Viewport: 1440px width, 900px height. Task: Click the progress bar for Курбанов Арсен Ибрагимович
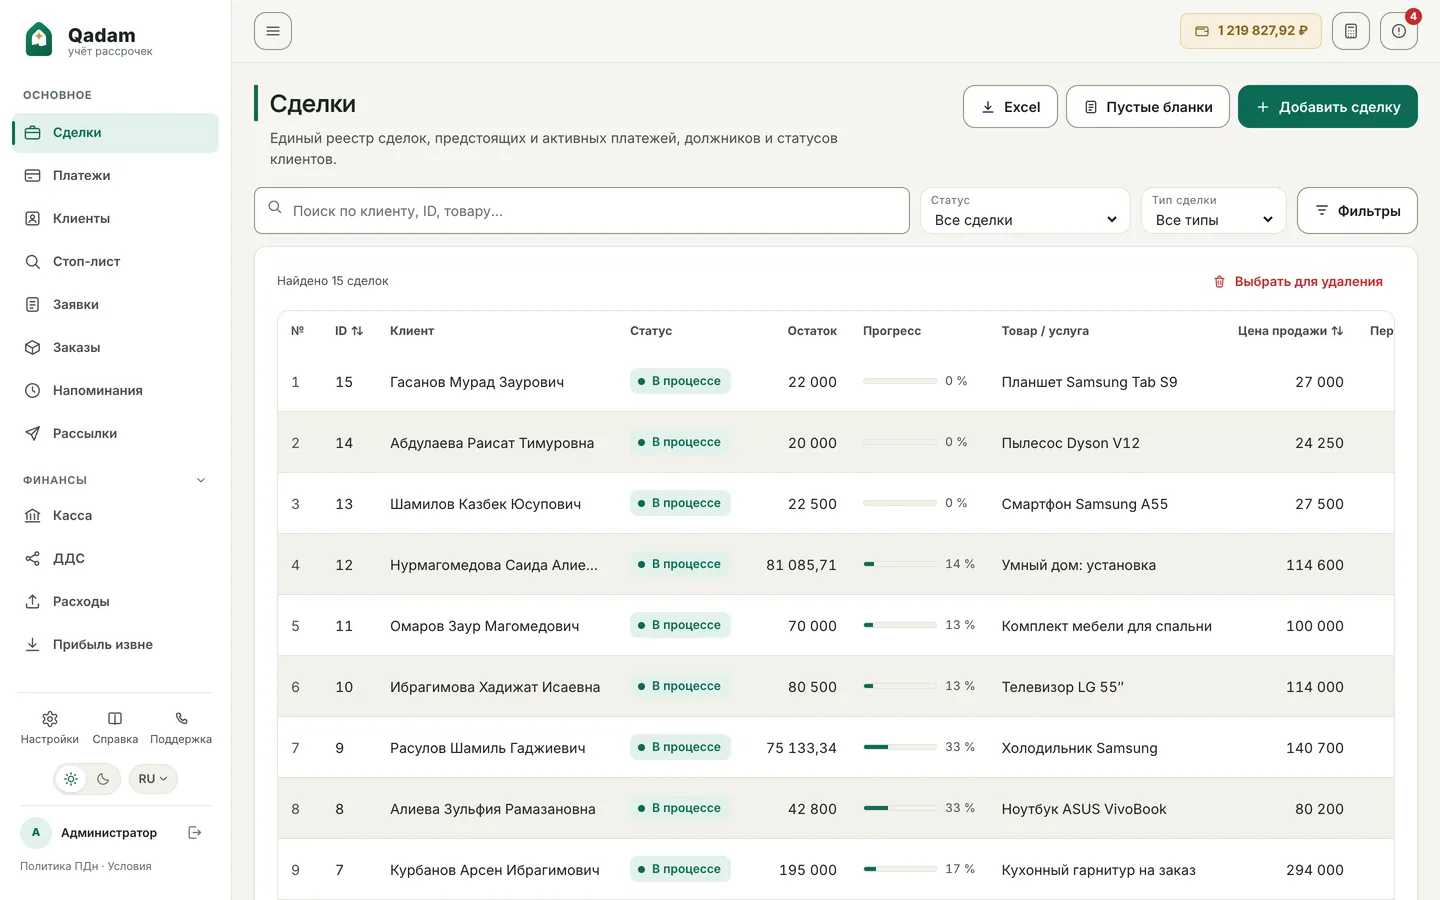pos(900,869)
